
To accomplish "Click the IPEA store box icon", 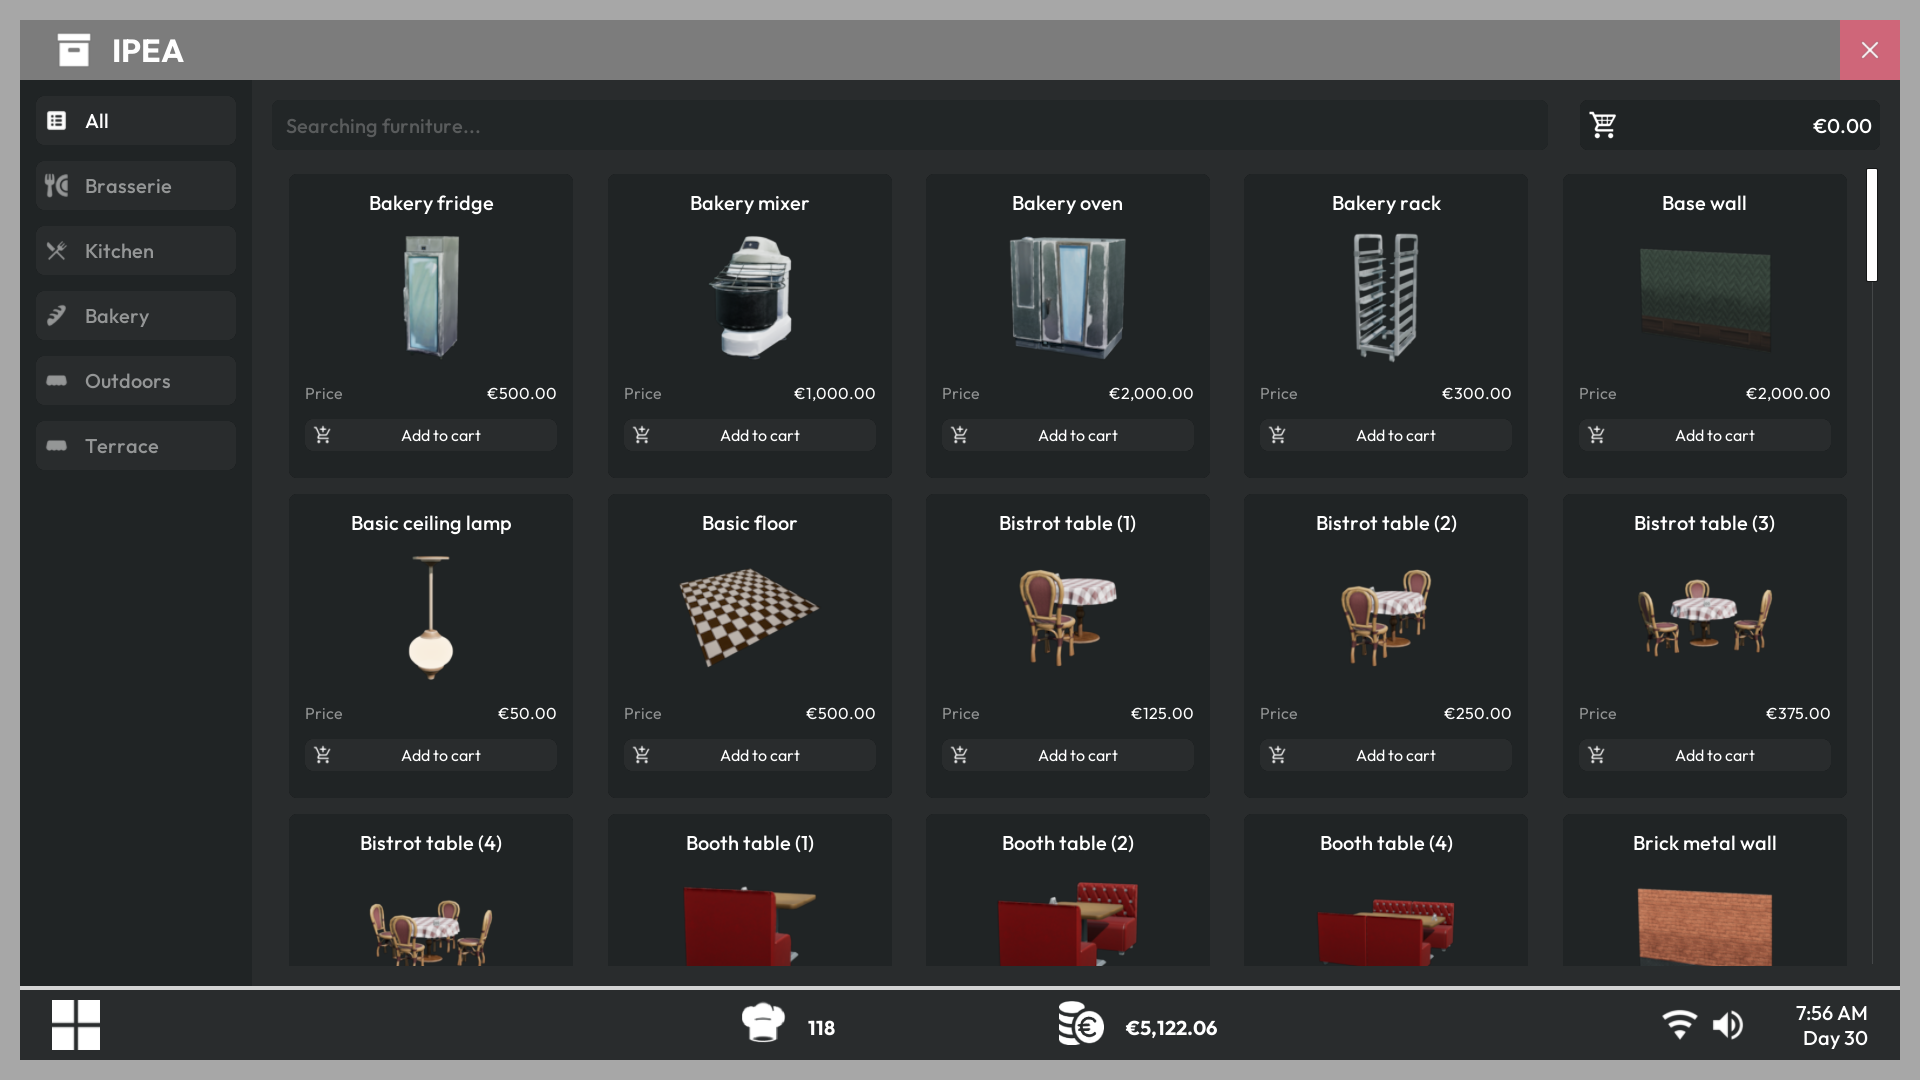I will pos(74,50).
